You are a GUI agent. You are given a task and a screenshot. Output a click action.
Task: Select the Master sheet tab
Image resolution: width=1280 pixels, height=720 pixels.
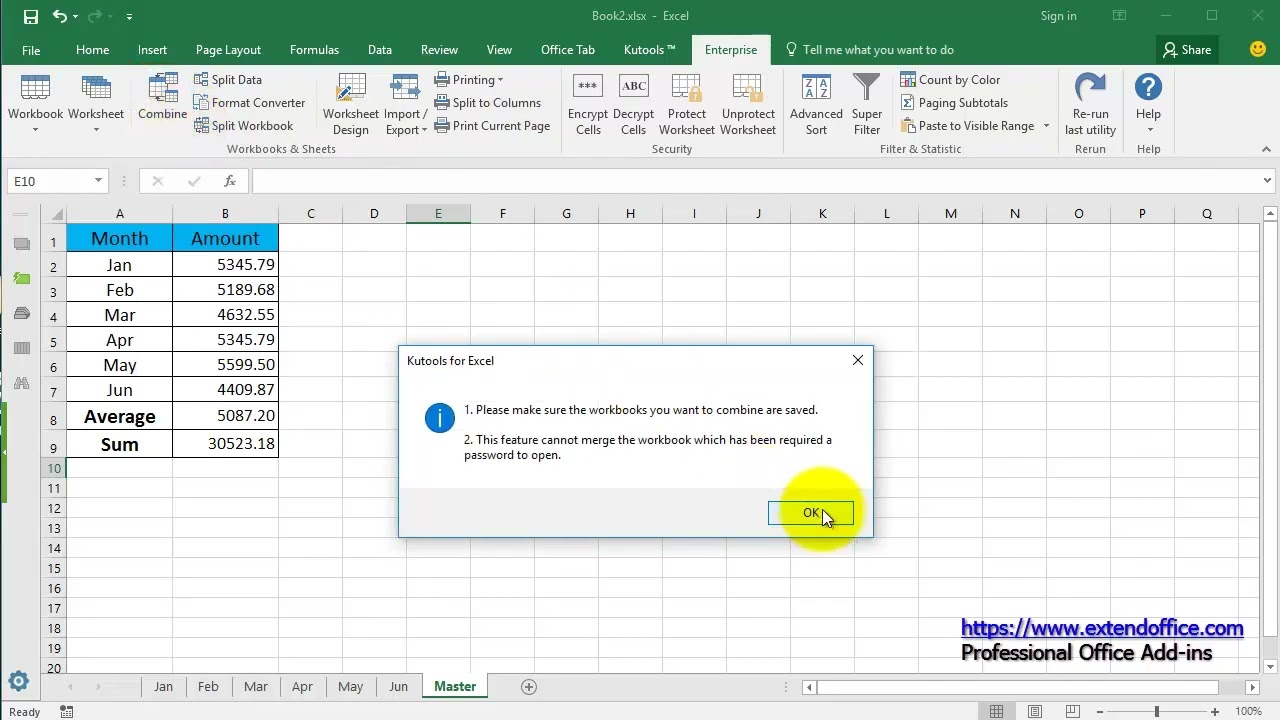click(x=455, y=686)
